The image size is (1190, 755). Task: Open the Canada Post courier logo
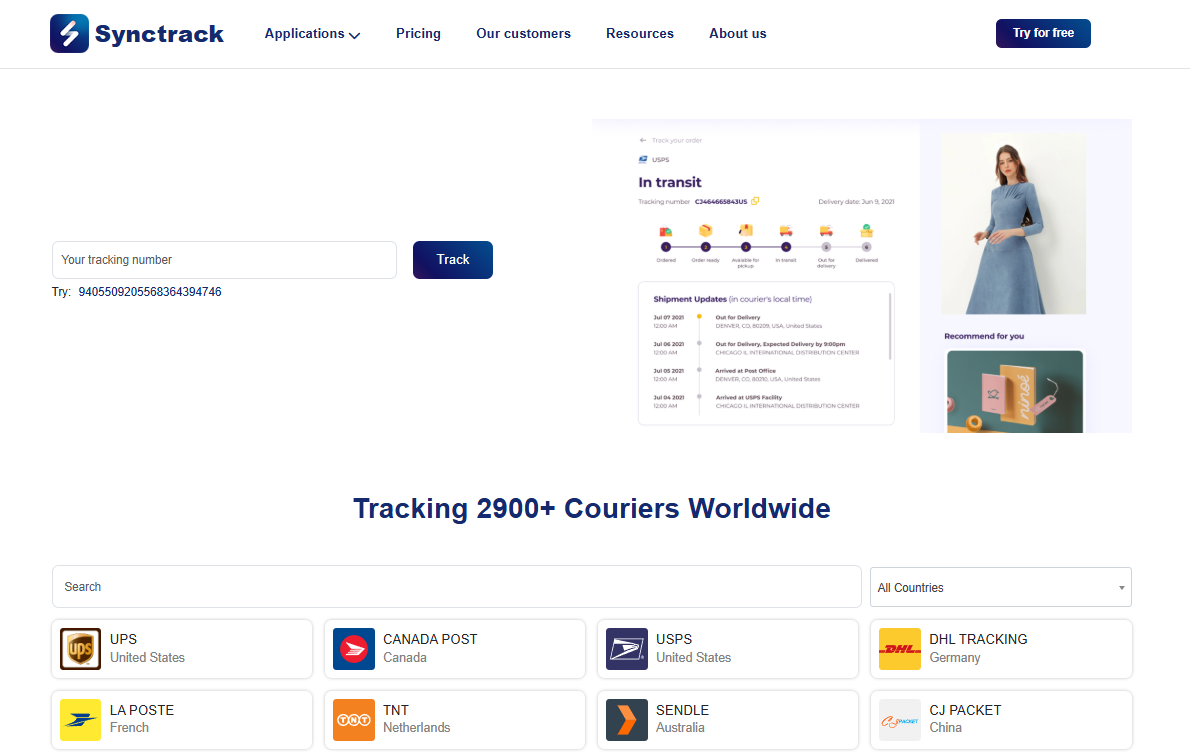tap(354, 649)
